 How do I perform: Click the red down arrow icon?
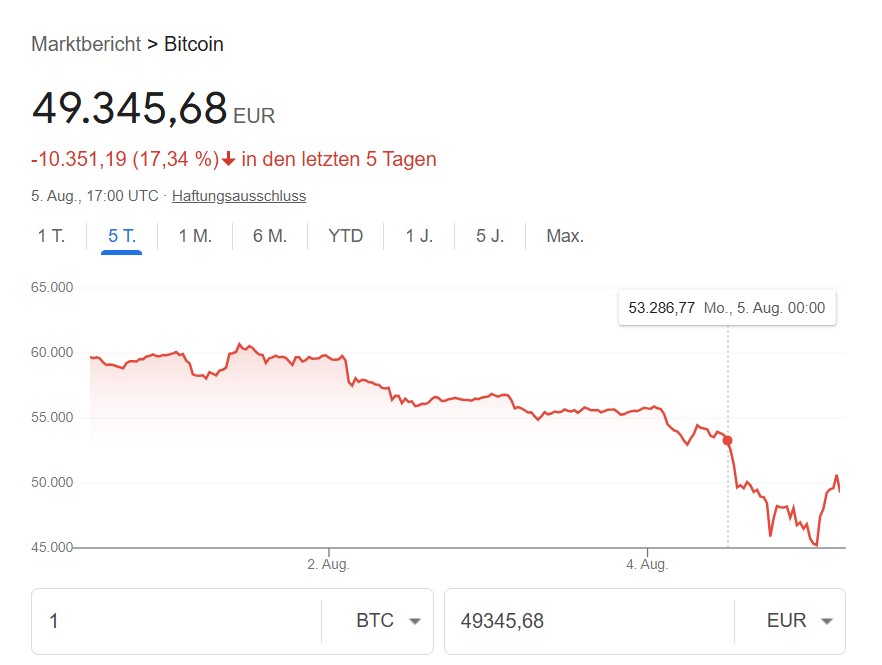[x=229, y=159]
